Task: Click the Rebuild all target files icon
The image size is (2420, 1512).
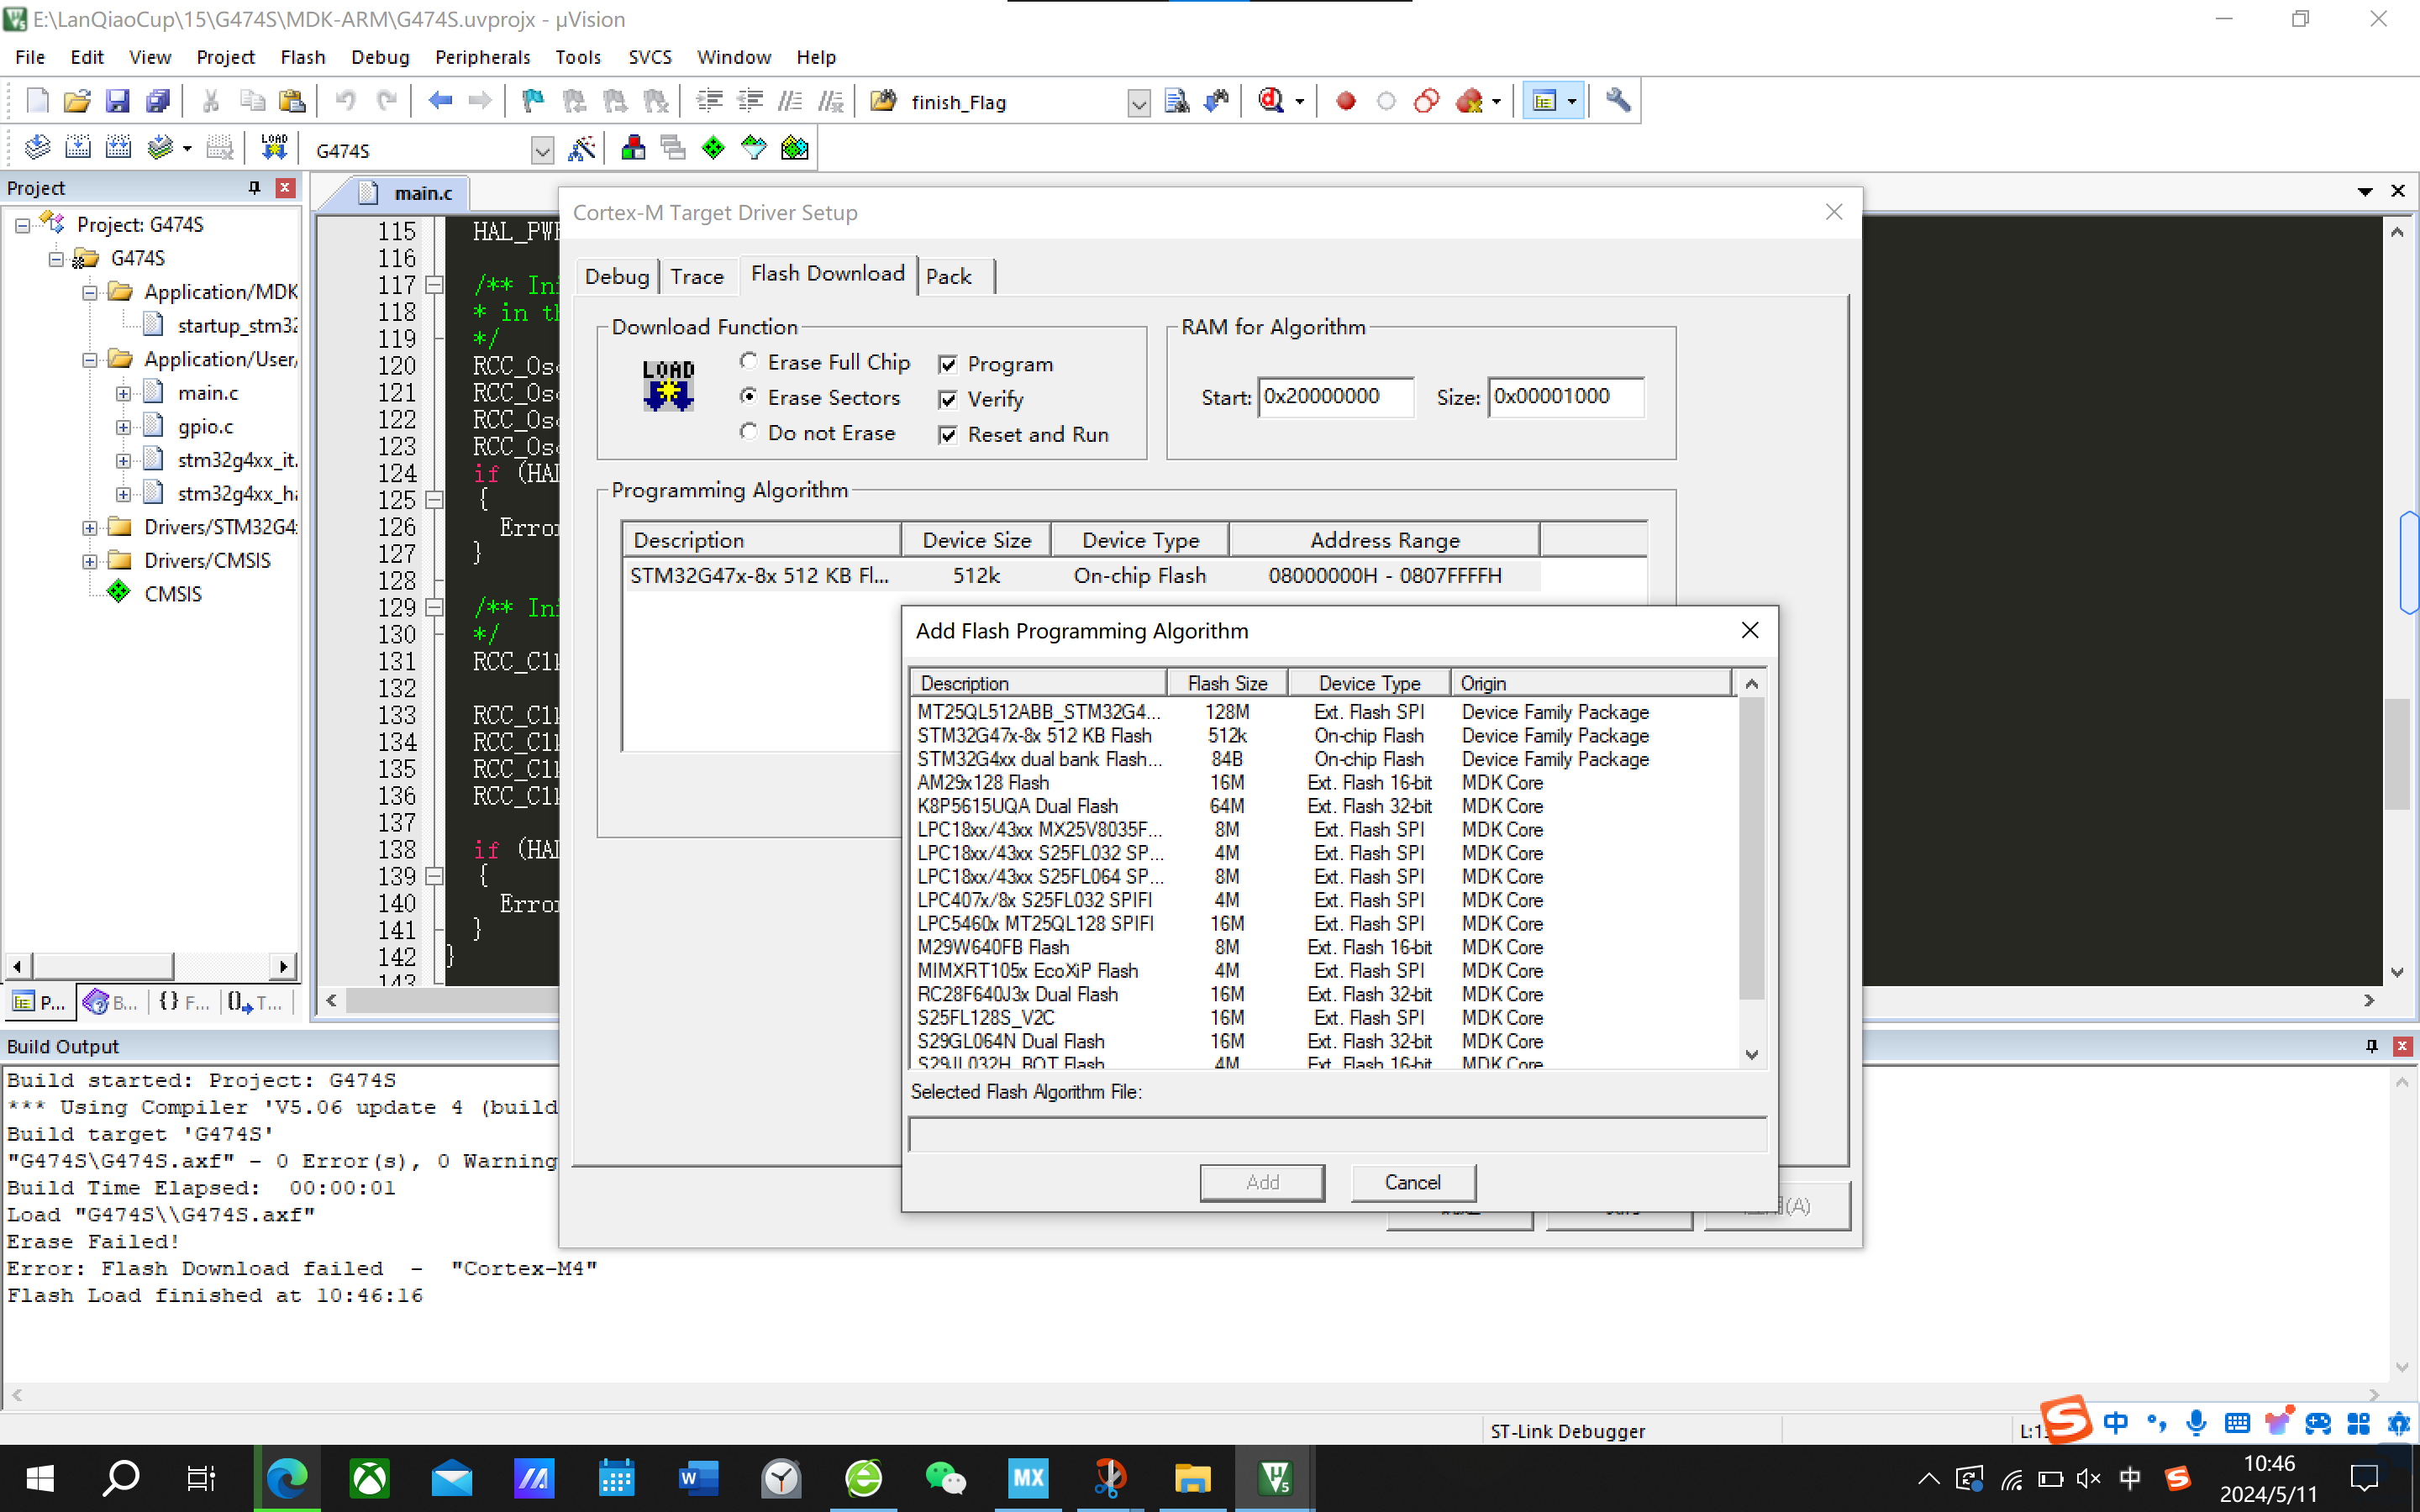Action: tap(119, 149)
